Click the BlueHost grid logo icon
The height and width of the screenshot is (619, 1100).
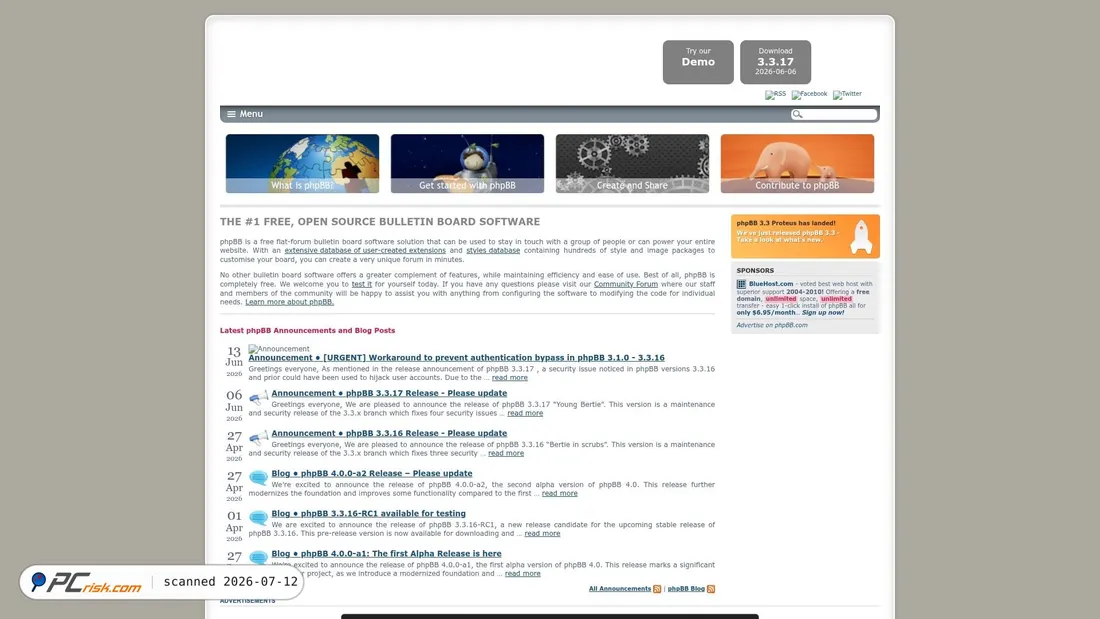741,284
